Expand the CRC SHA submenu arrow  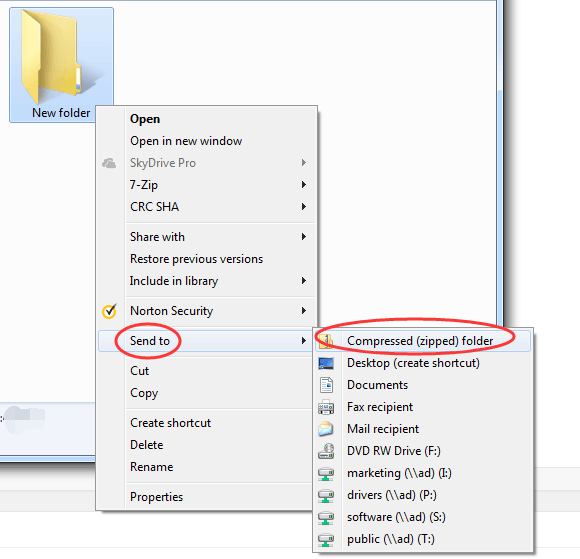tap(304, 207)
